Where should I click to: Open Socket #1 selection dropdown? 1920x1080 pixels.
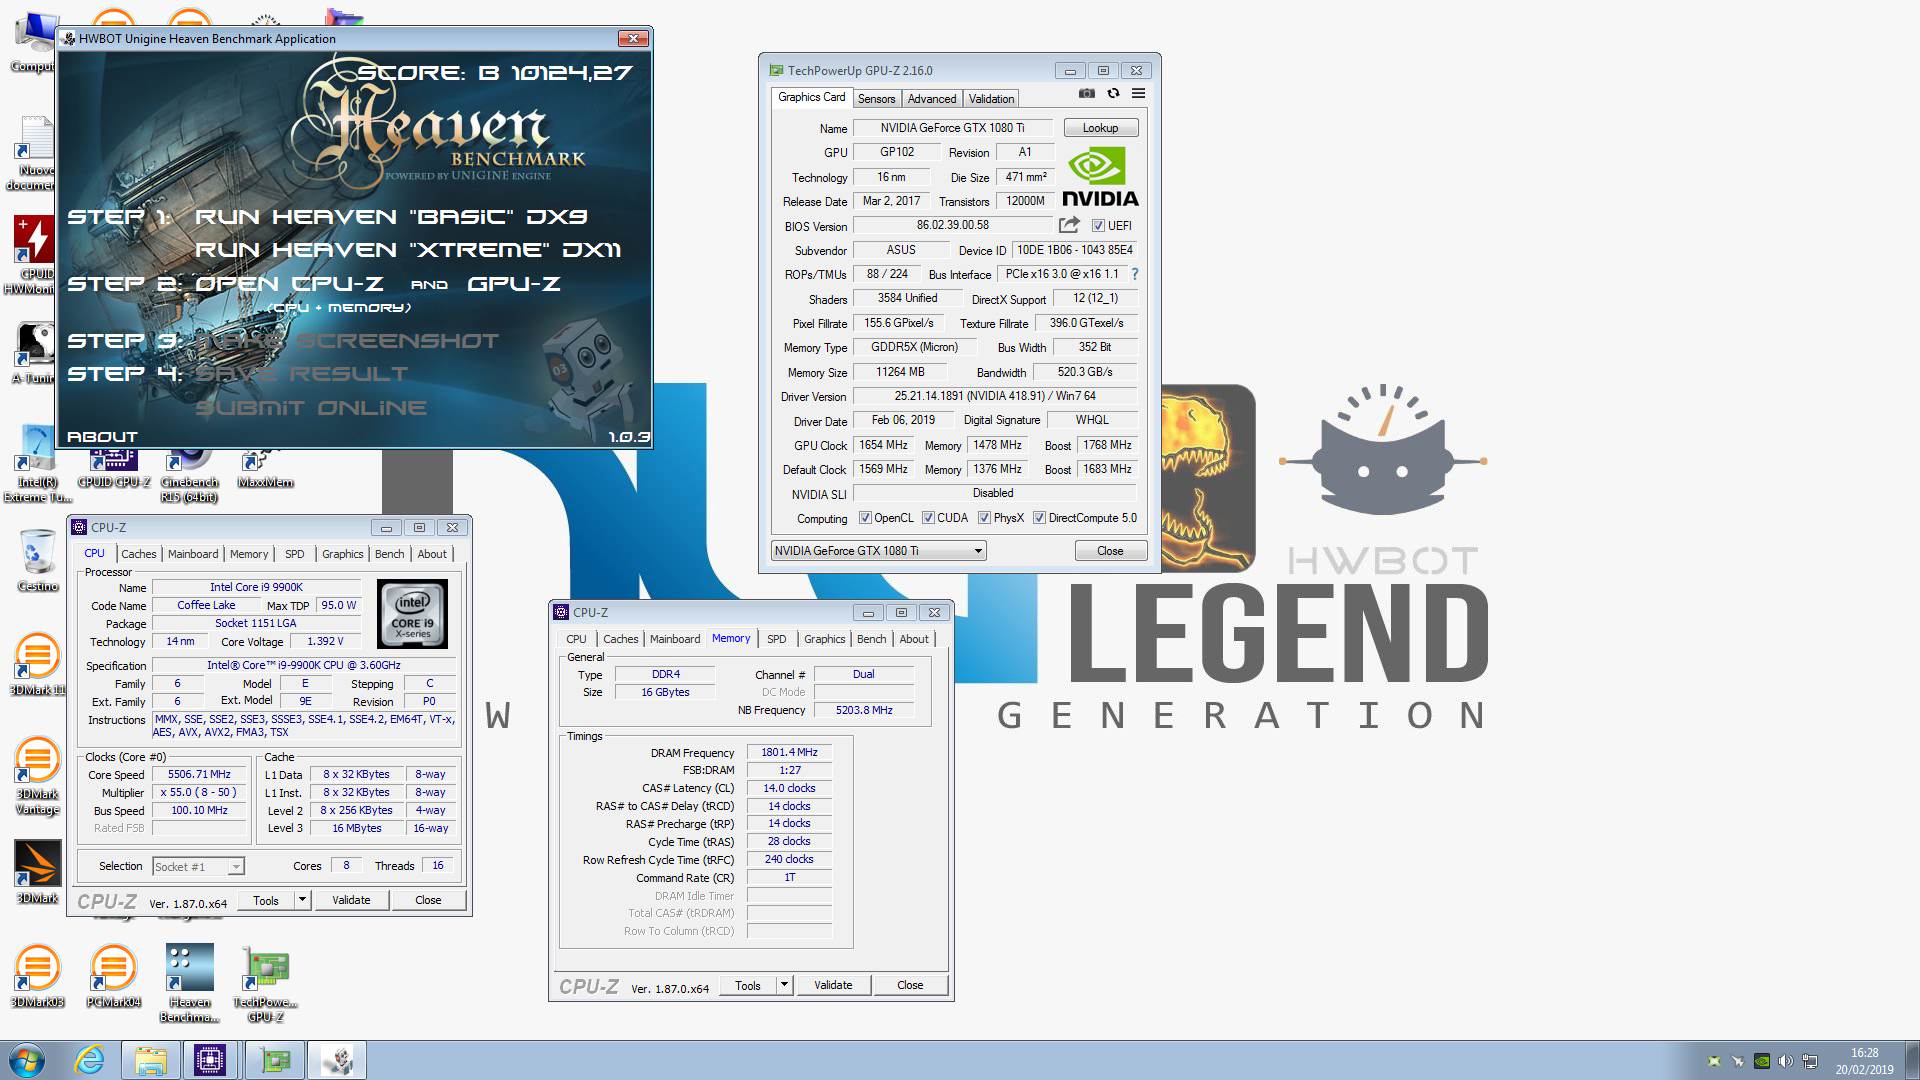click(x=198, y=866)
